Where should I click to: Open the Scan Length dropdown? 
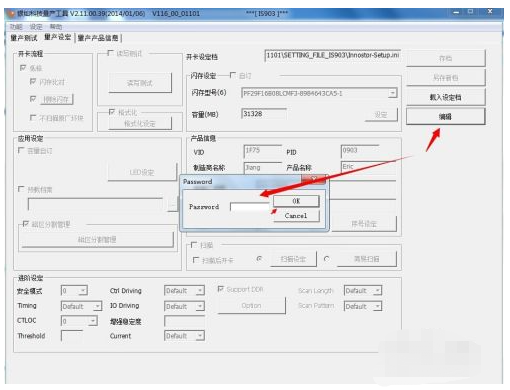click(377, 291)
